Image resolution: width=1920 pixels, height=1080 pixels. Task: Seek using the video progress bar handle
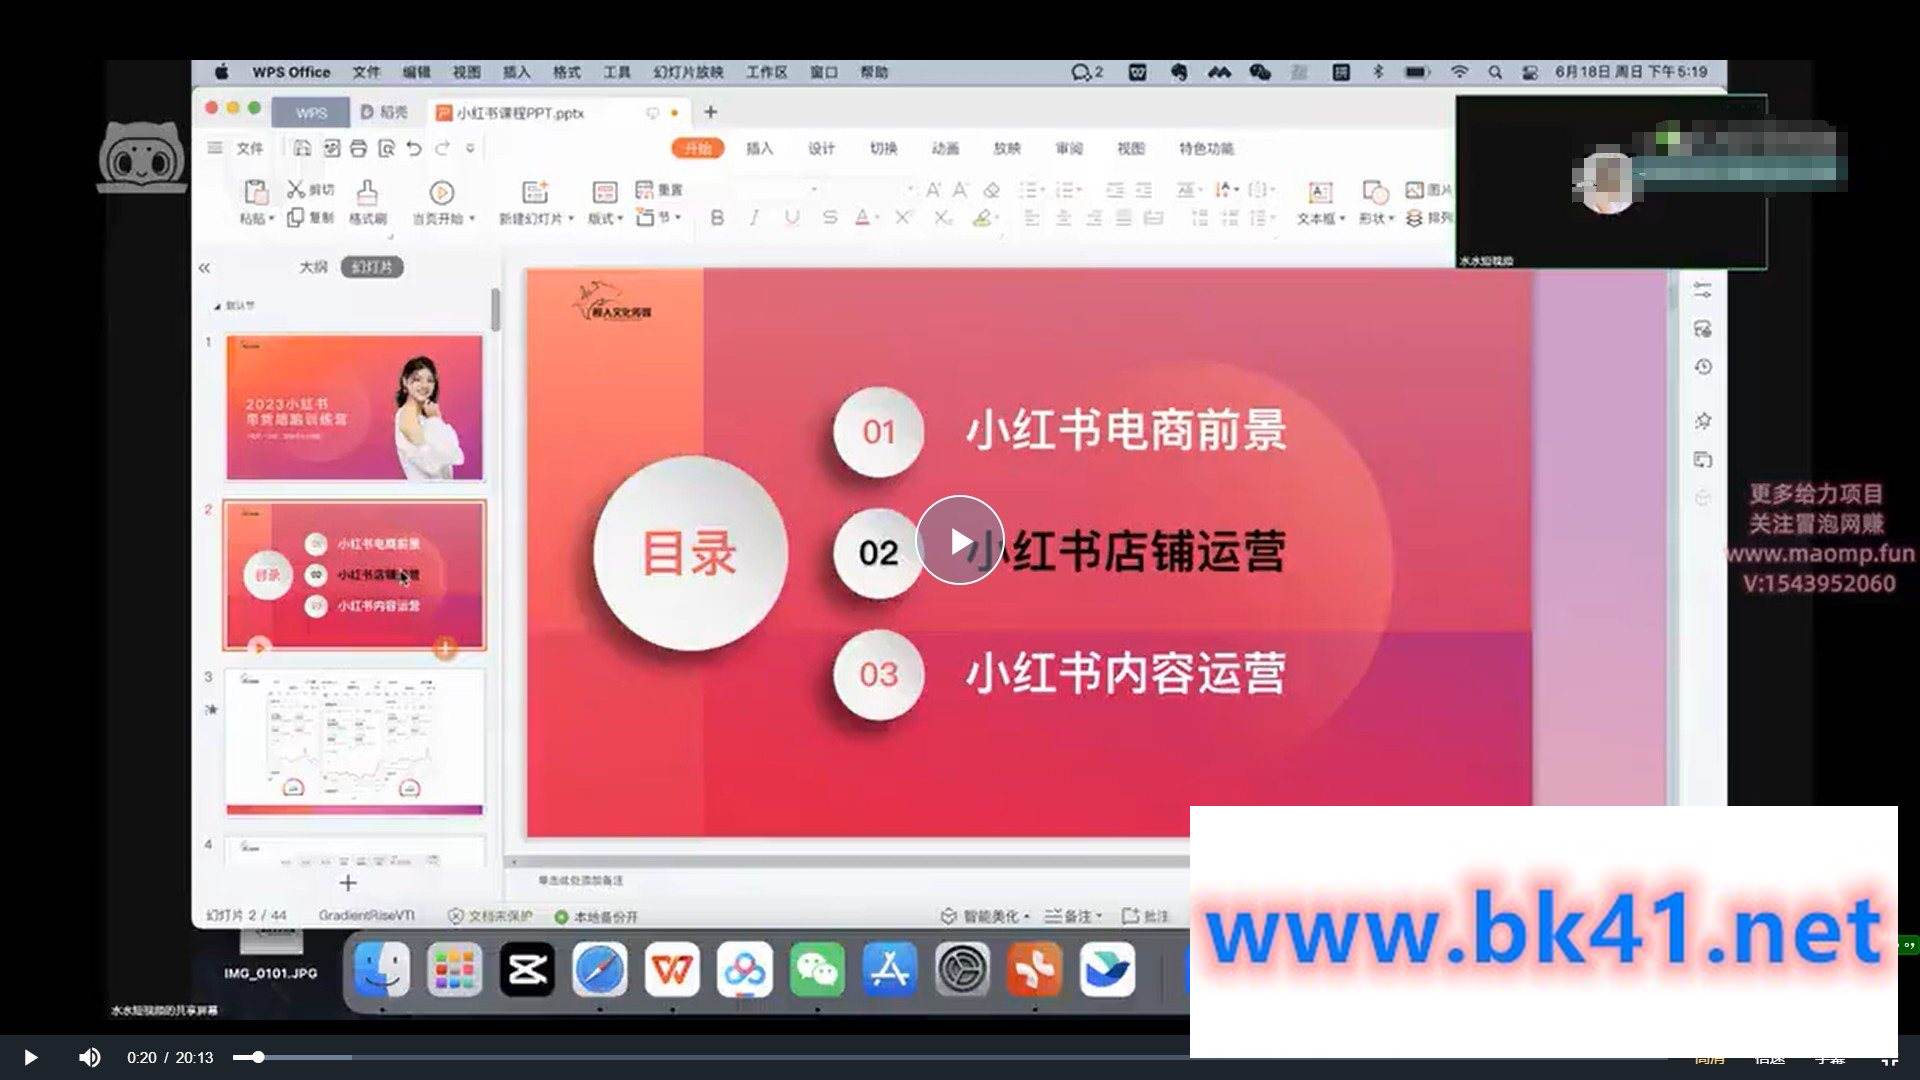(258, 1057)
